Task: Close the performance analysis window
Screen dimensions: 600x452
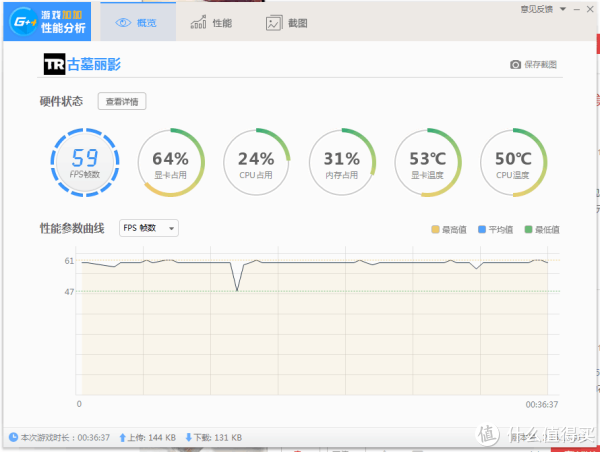Action: (x=590, y=9)
